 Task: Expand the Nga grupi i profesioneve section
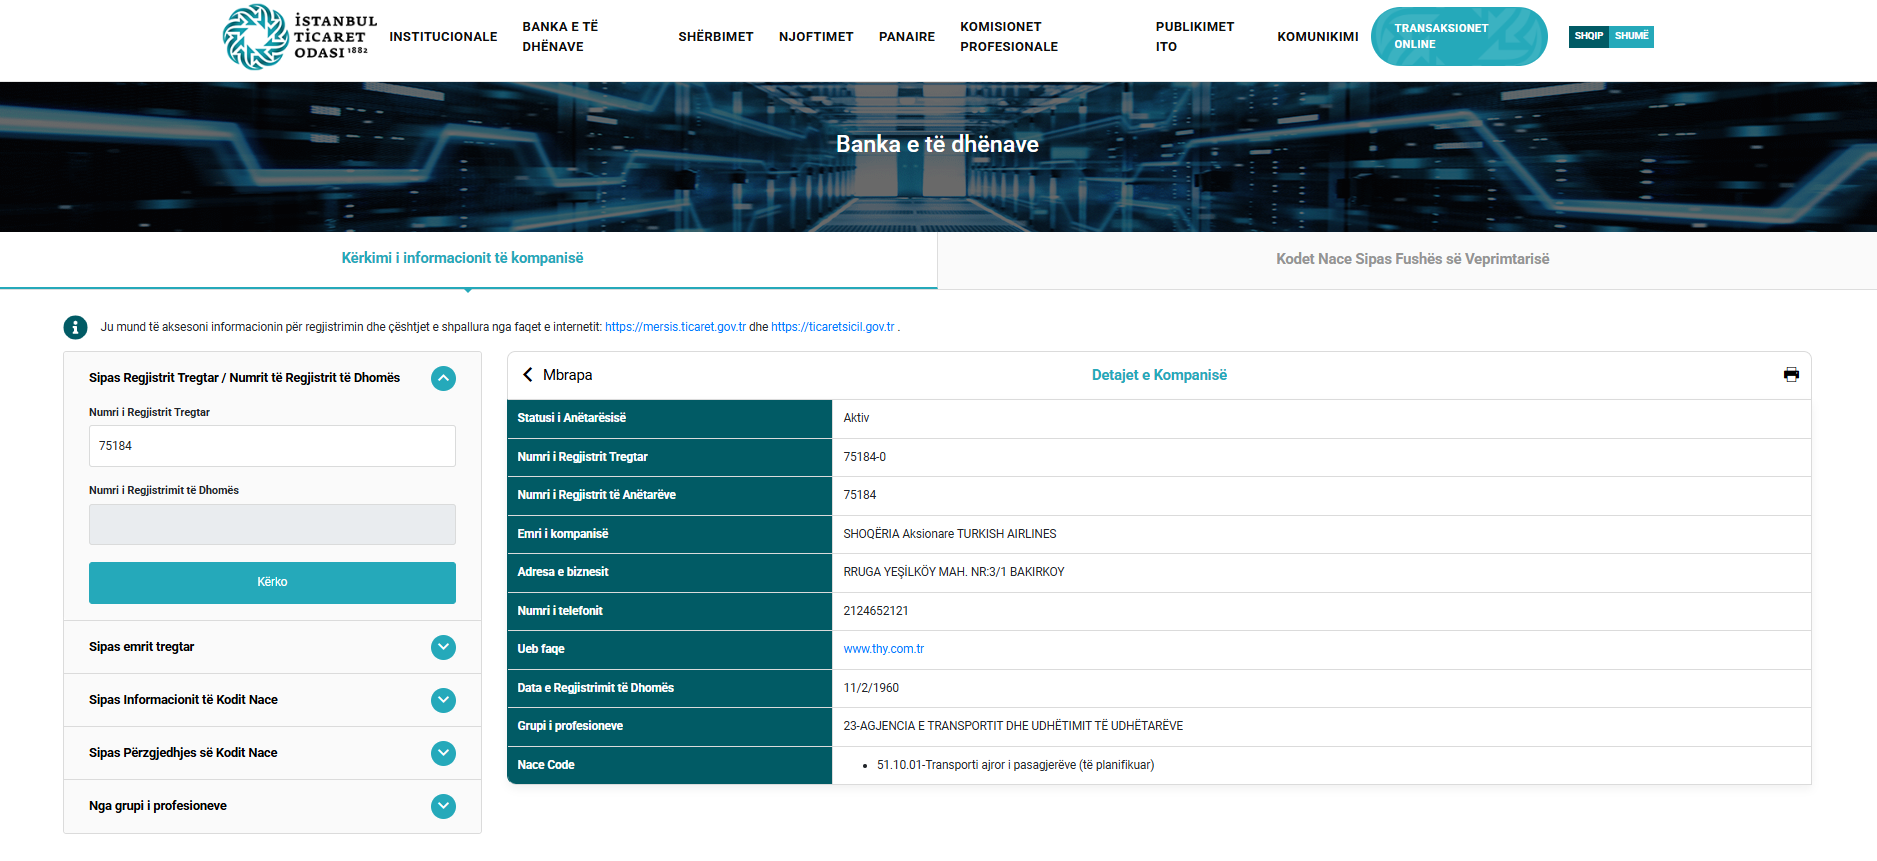pyautogui.click(x=443, y=806)
